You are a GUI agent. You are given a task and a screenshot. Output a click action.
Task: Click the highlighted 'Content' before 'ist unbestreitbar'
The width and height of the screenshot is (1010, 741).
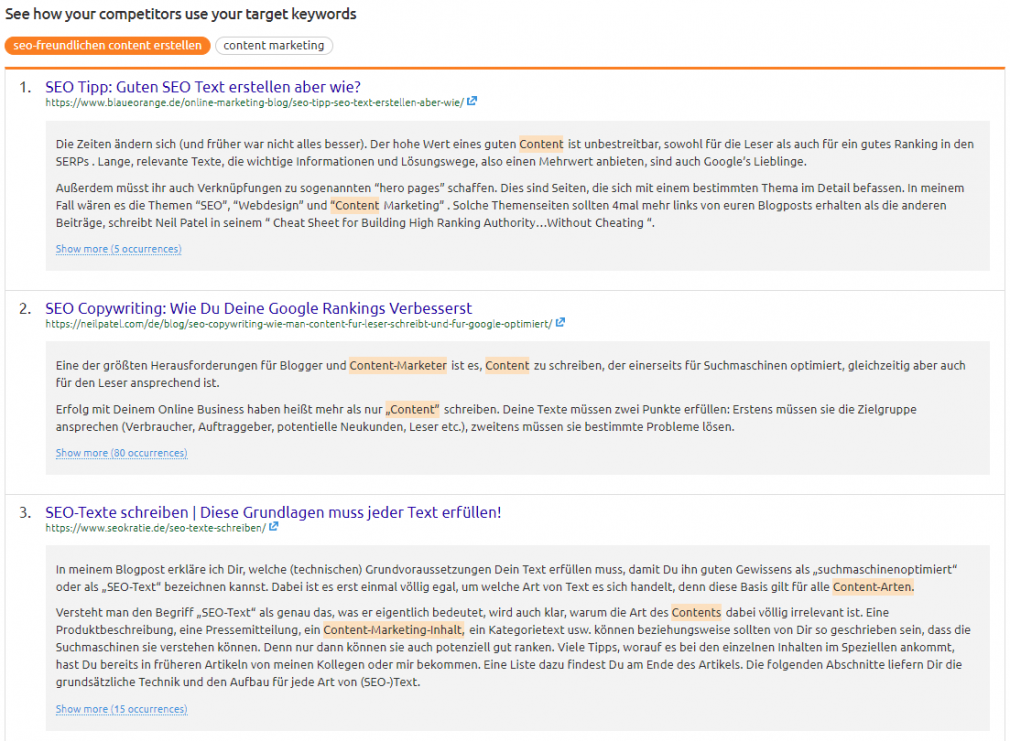(x=541, y=144)
